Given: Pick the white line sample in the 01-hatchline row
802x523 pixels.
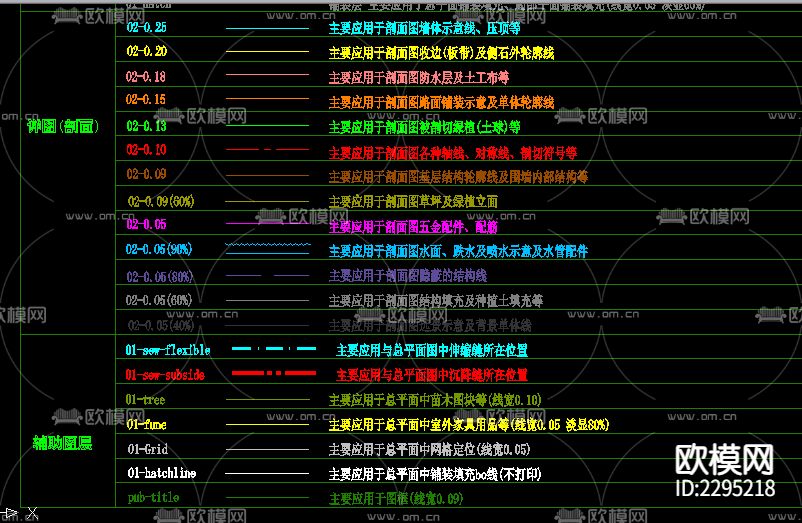Looking at the screenshot, I should click(x=268, y=474).
